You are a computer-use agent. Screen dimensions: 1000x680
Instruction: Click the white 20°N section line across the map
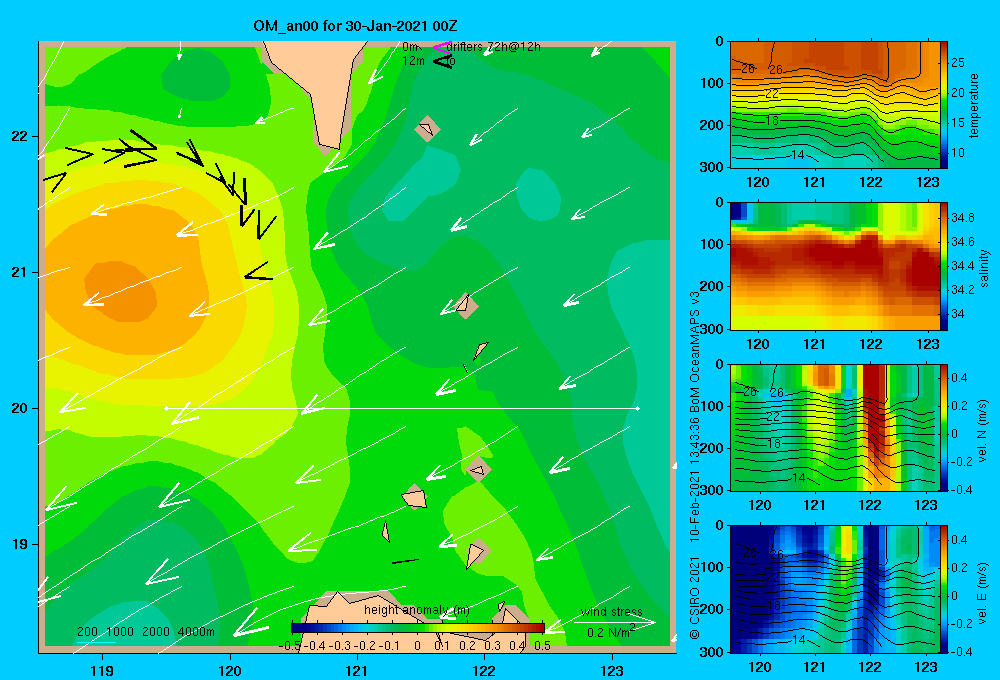[402, 408]
